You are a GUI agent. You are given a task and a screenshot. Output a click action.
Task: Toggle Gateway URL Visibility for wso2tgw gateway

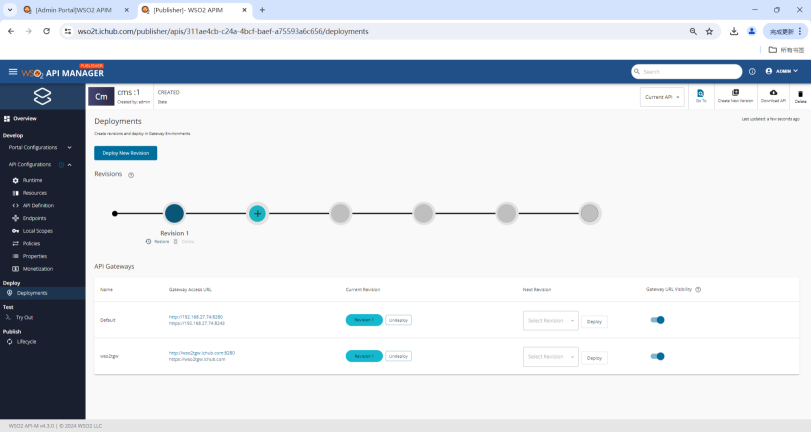click(658, 356)
